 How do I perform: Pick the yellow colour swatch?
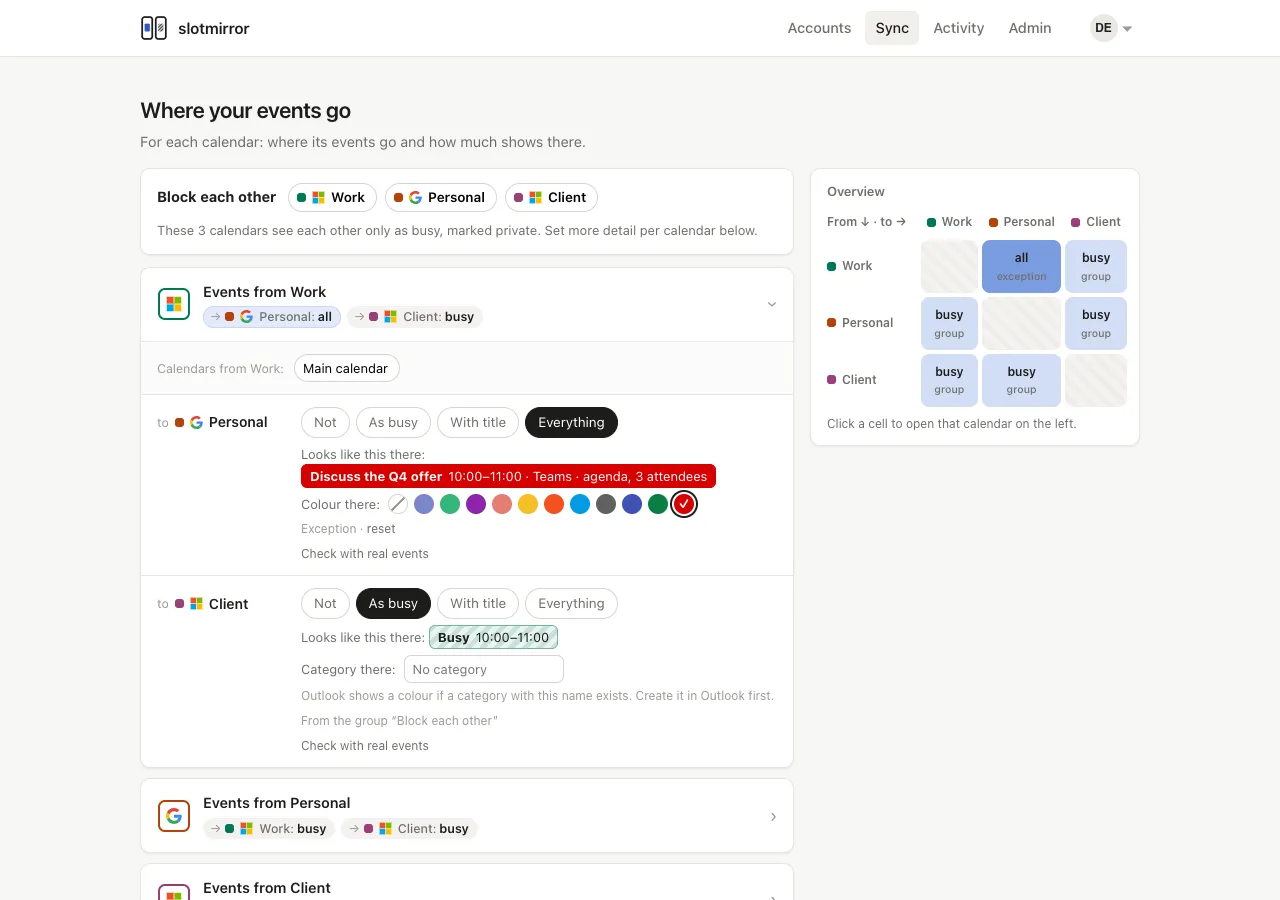point(528,504)
